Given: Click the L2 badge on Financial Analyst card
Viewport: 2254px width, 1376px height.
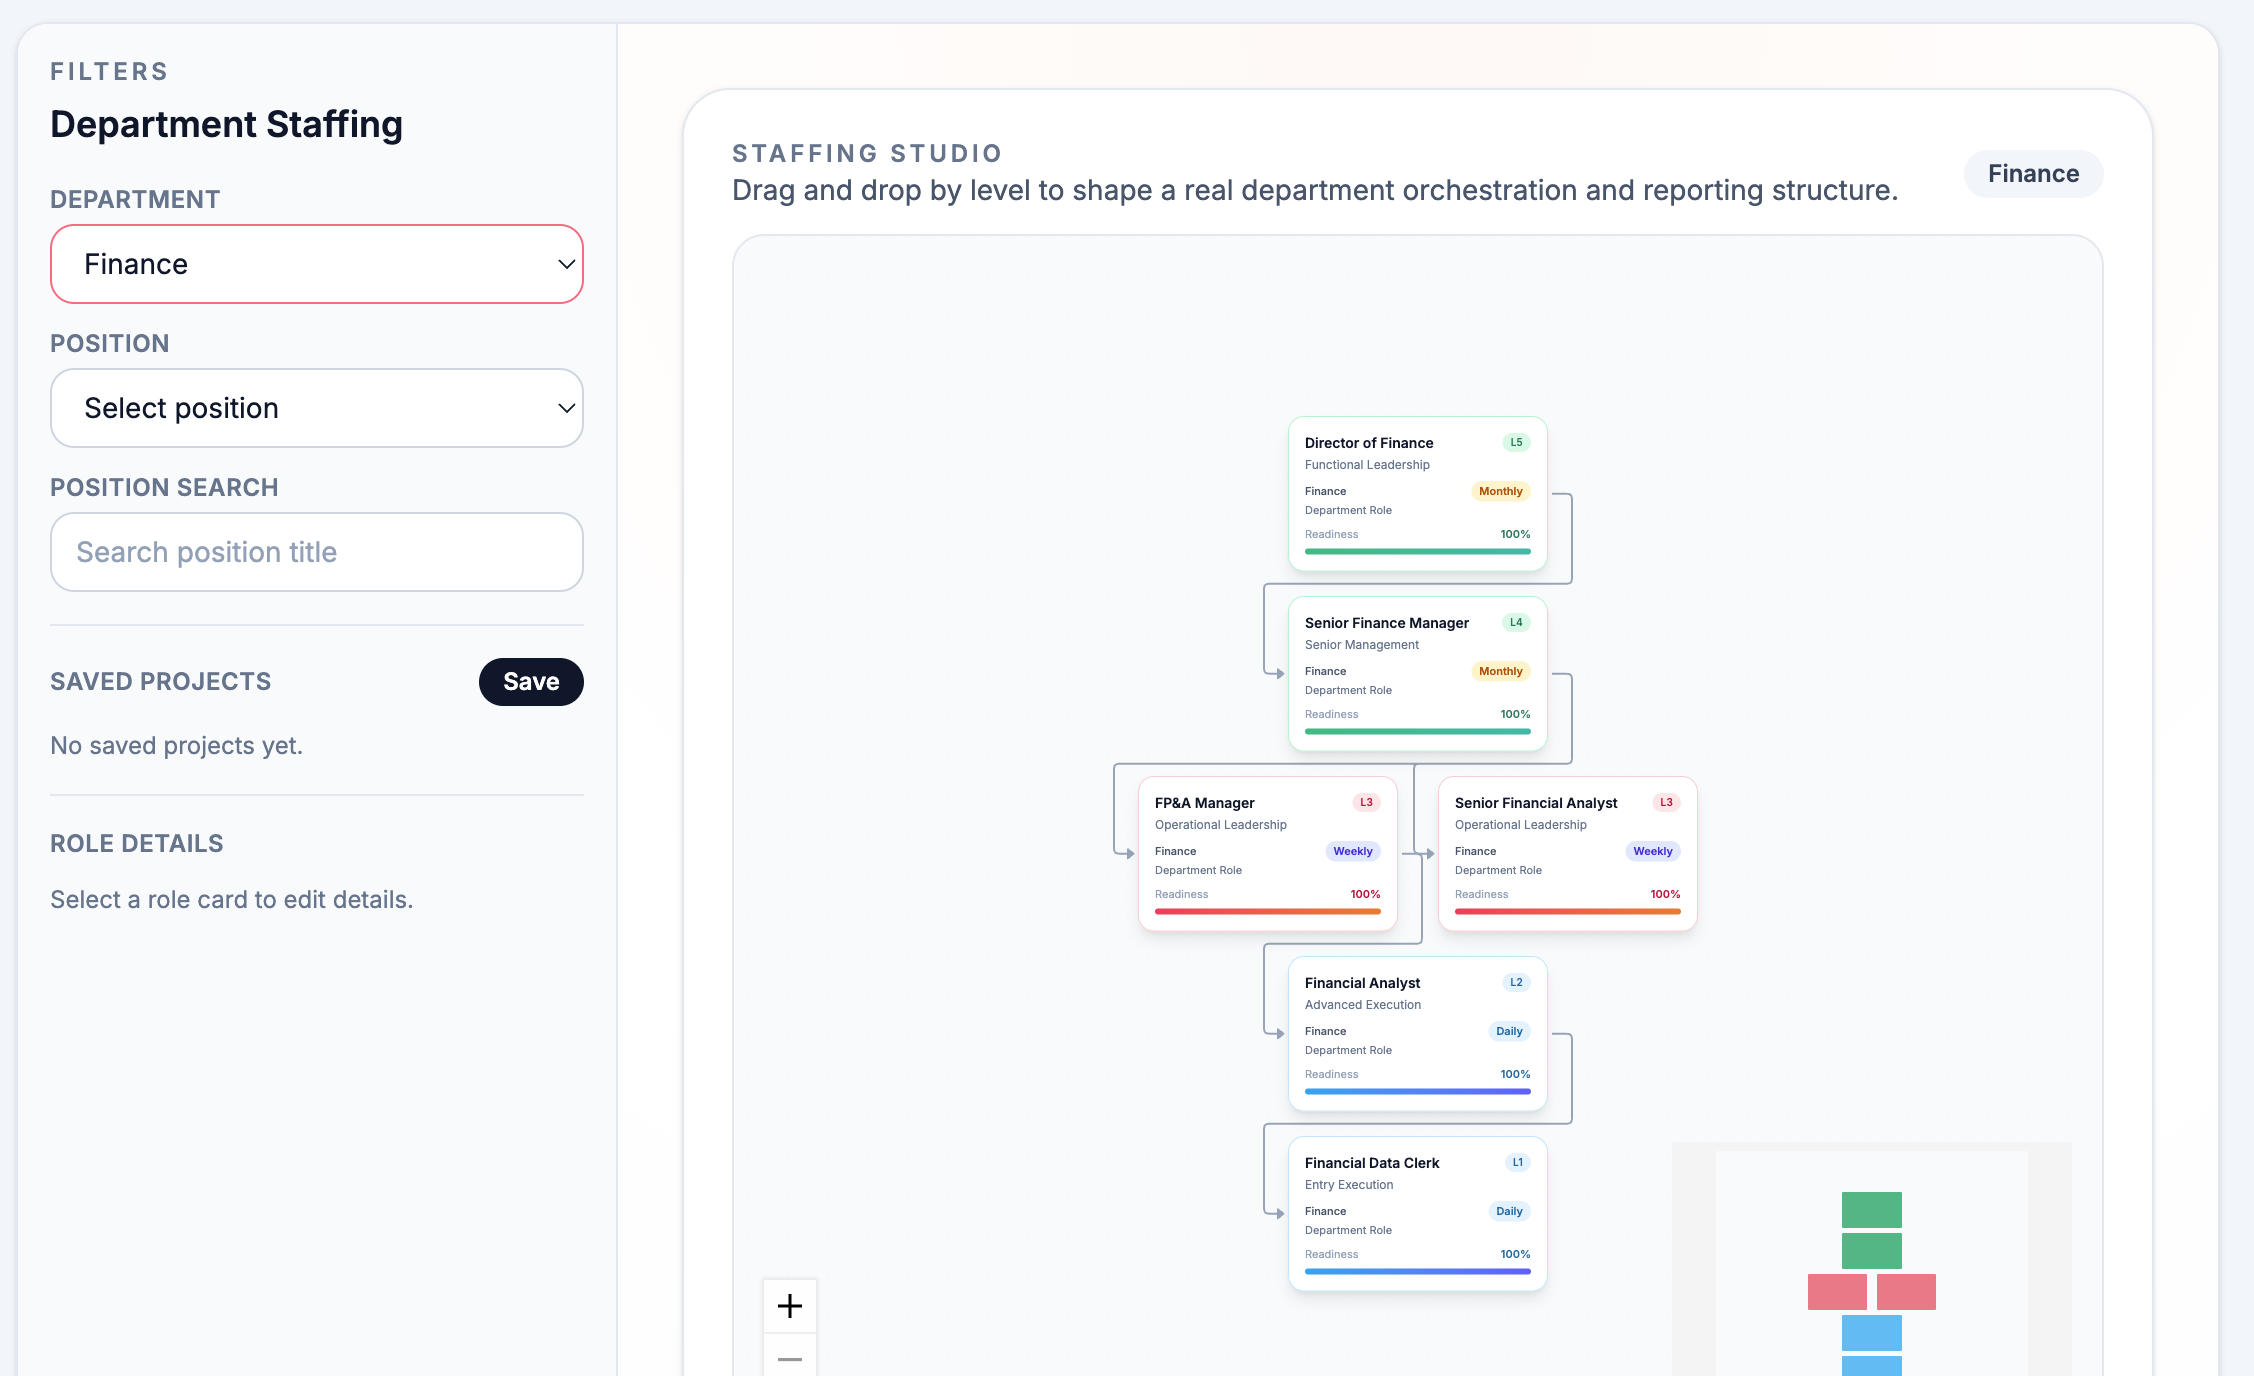Looking at the screenshot, I should coord(1516,982).
